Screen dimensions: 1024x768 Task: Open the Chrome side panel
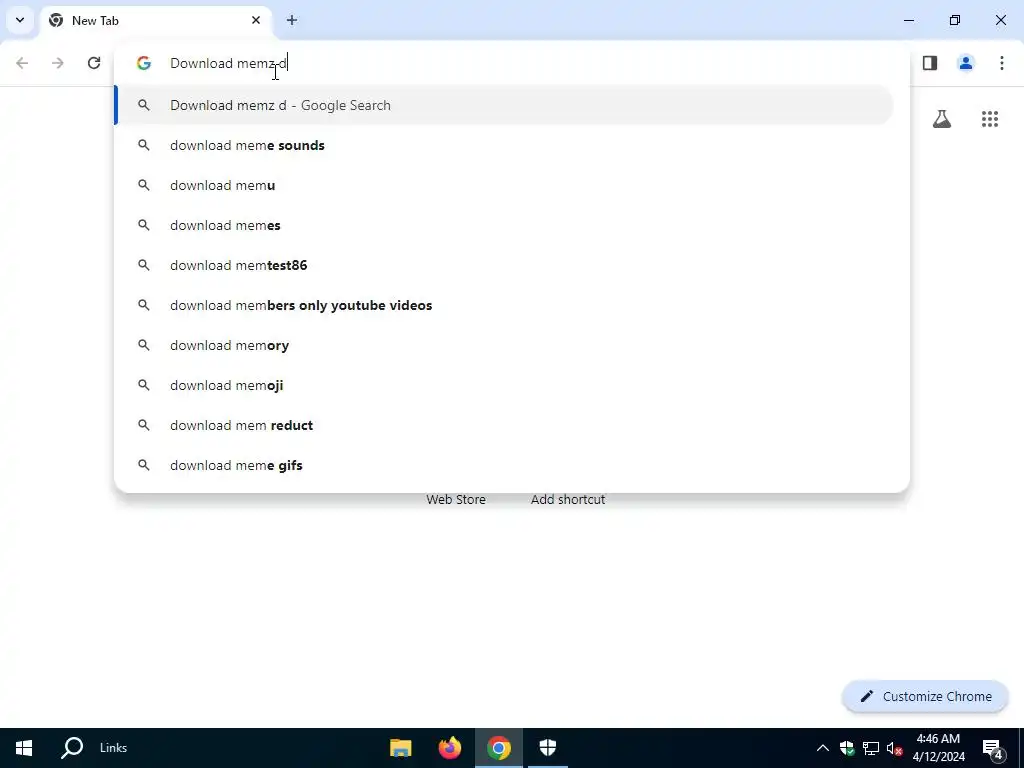930,63
